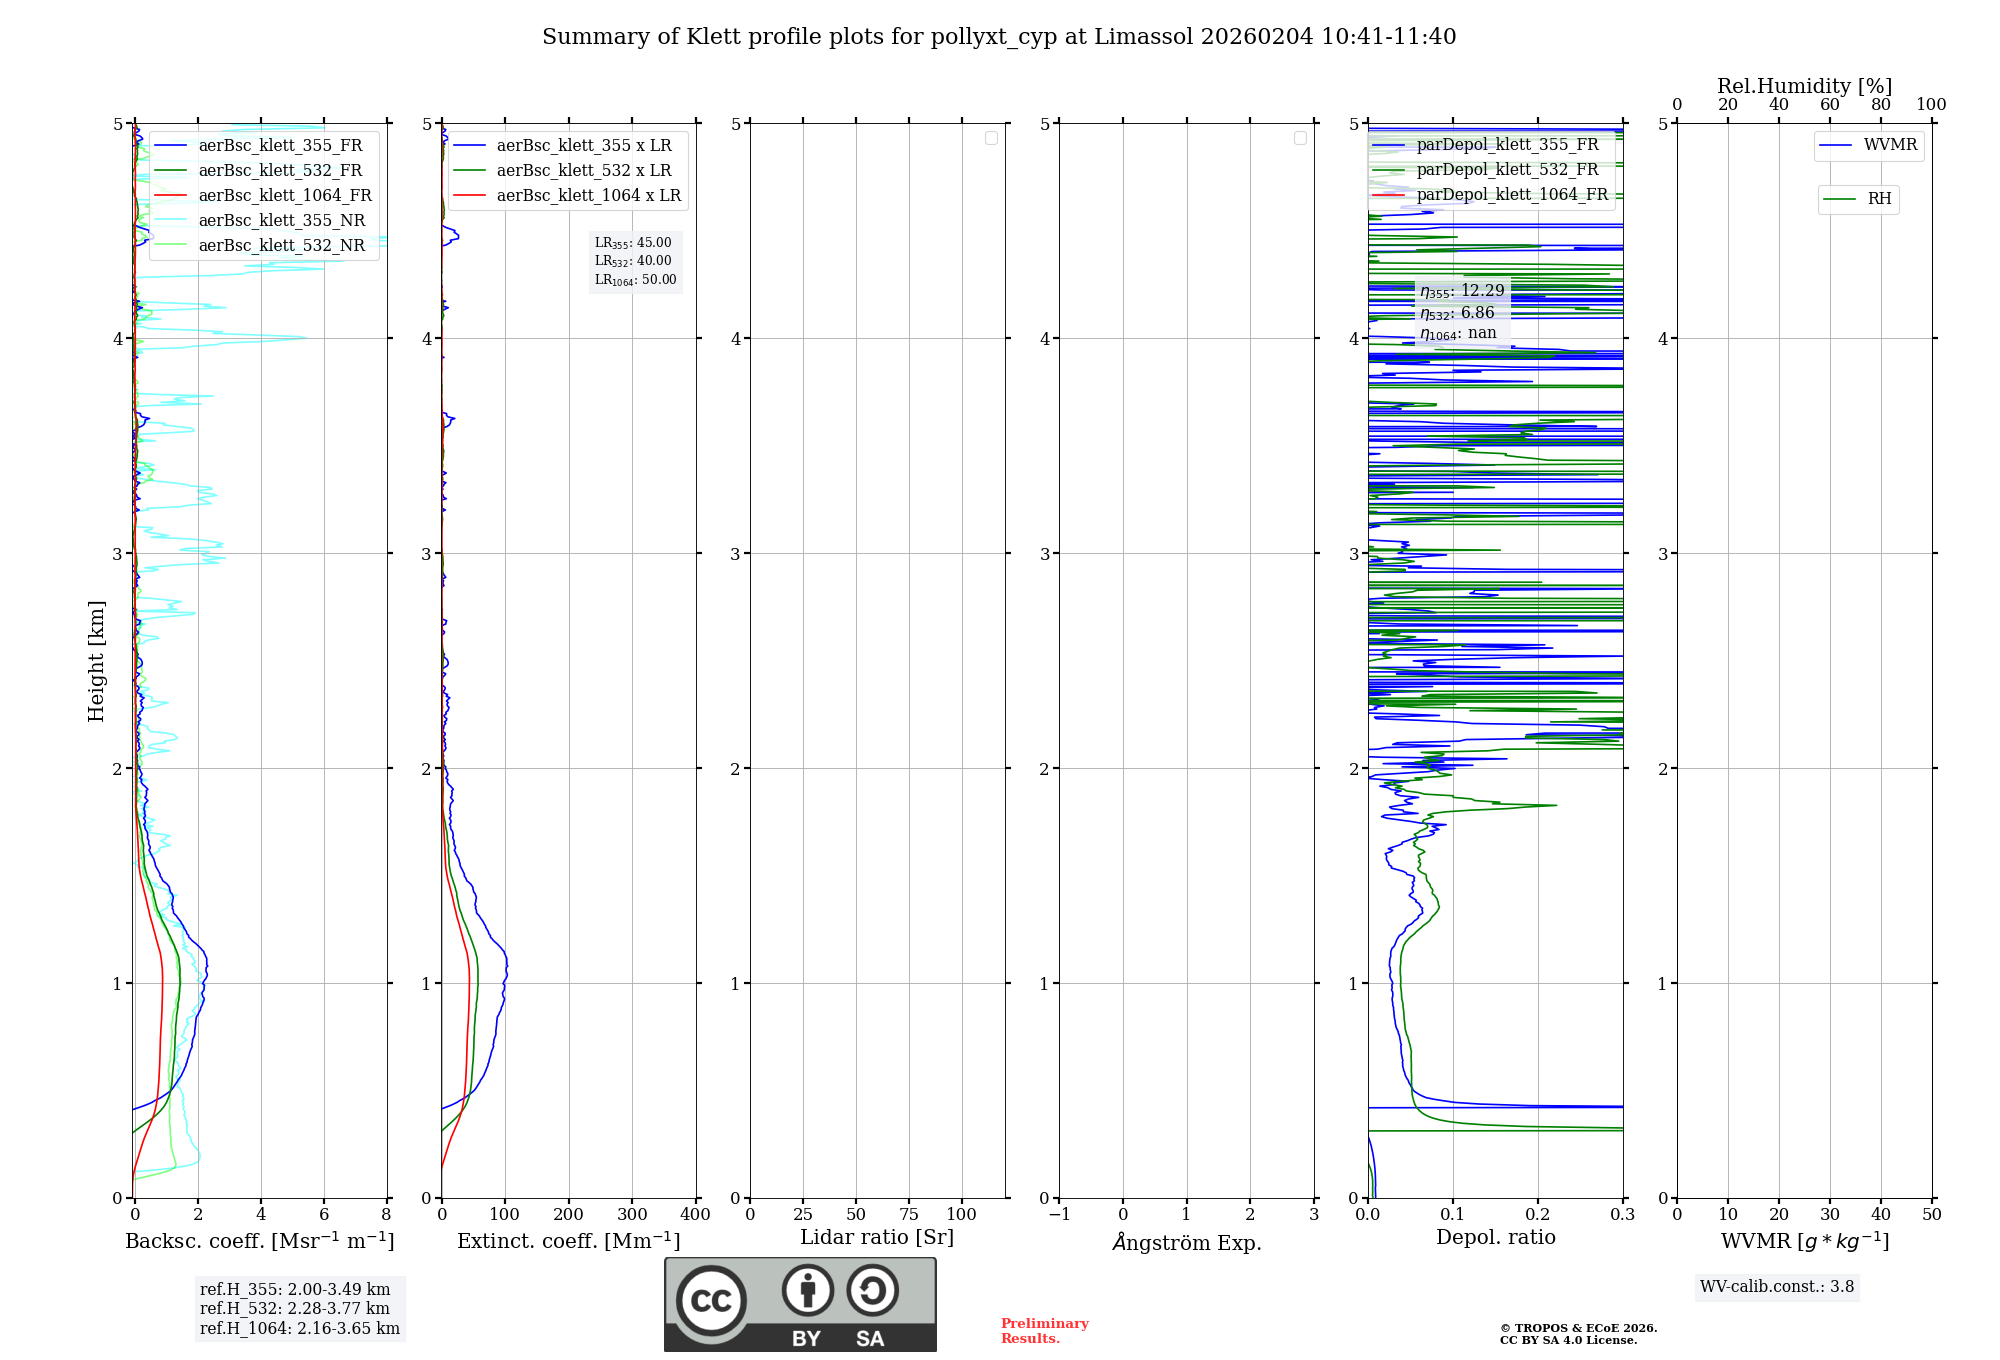Click the blue line swatch beside WVMR

coord(1836,146)
